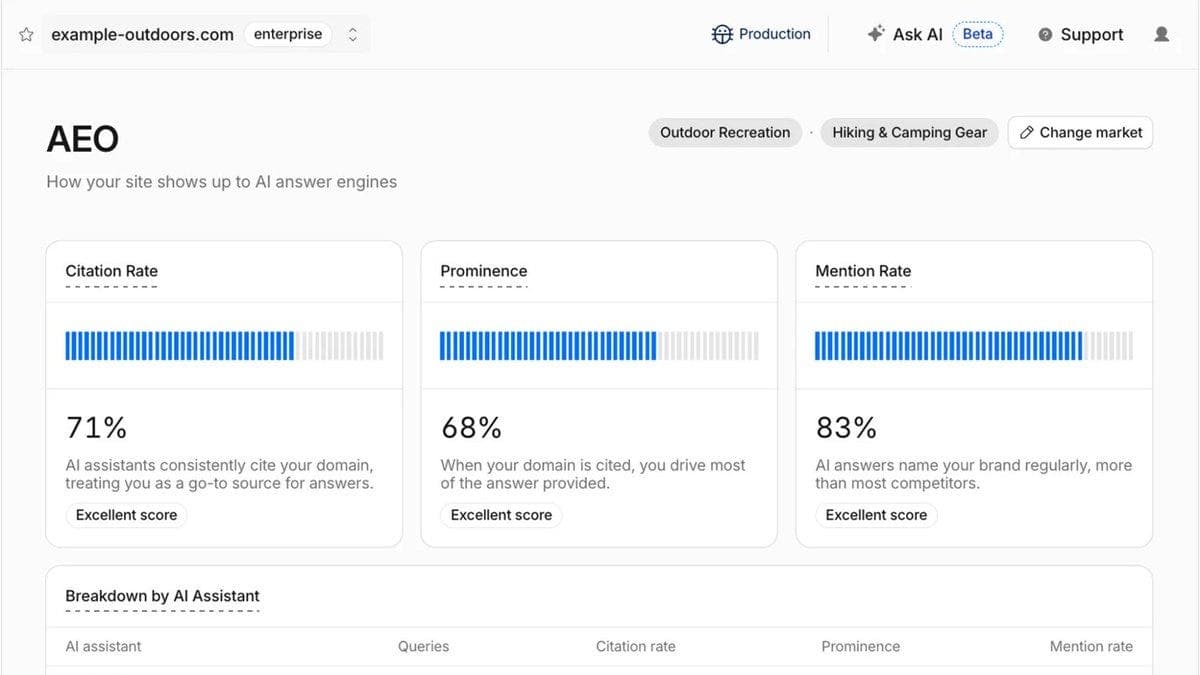The height and width of the screenshot is (675, 1200).
Task: Click the enterprise plan badge
Action: (x=288, y=34)
